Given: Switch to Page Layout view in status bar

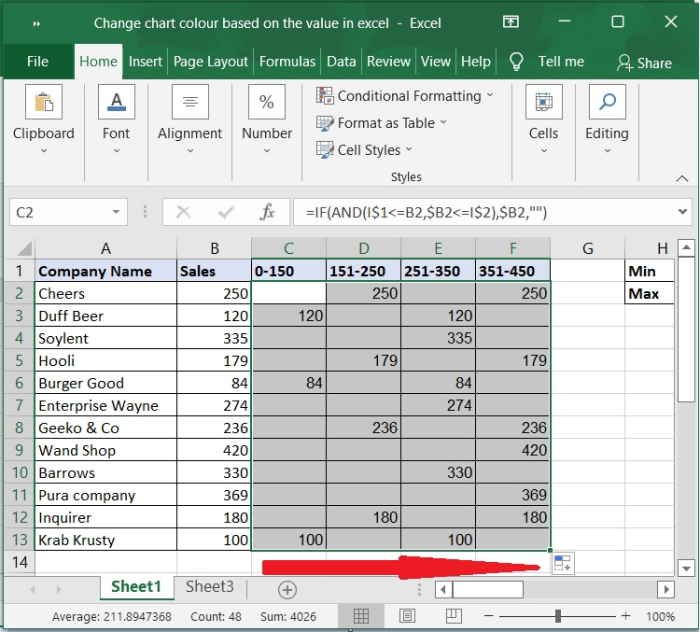Looking at the screenshot, I should click(x=408, y=616).
